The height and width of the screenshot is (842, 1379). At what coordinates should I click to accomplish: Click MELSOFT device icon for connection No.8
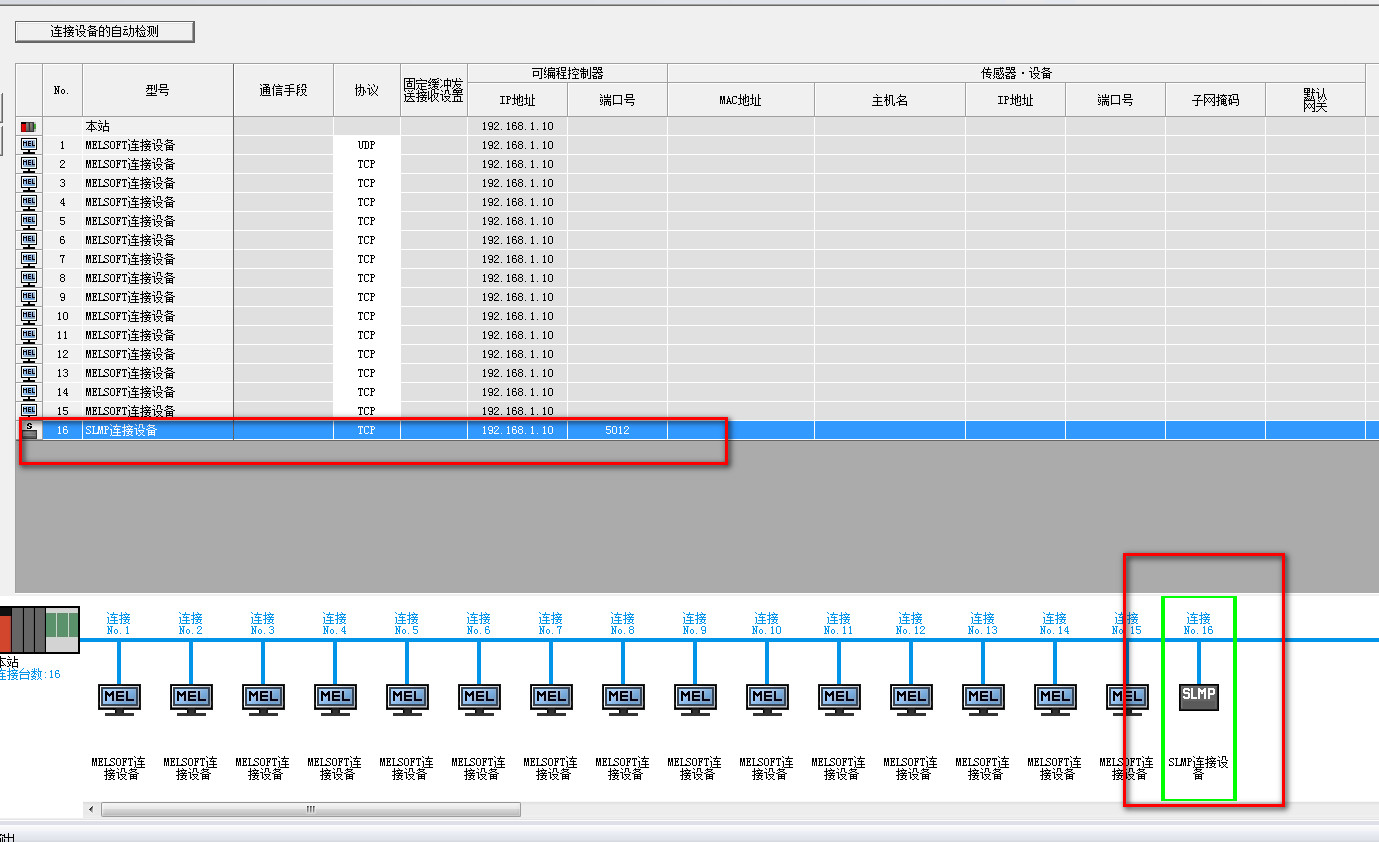(623, 698)
